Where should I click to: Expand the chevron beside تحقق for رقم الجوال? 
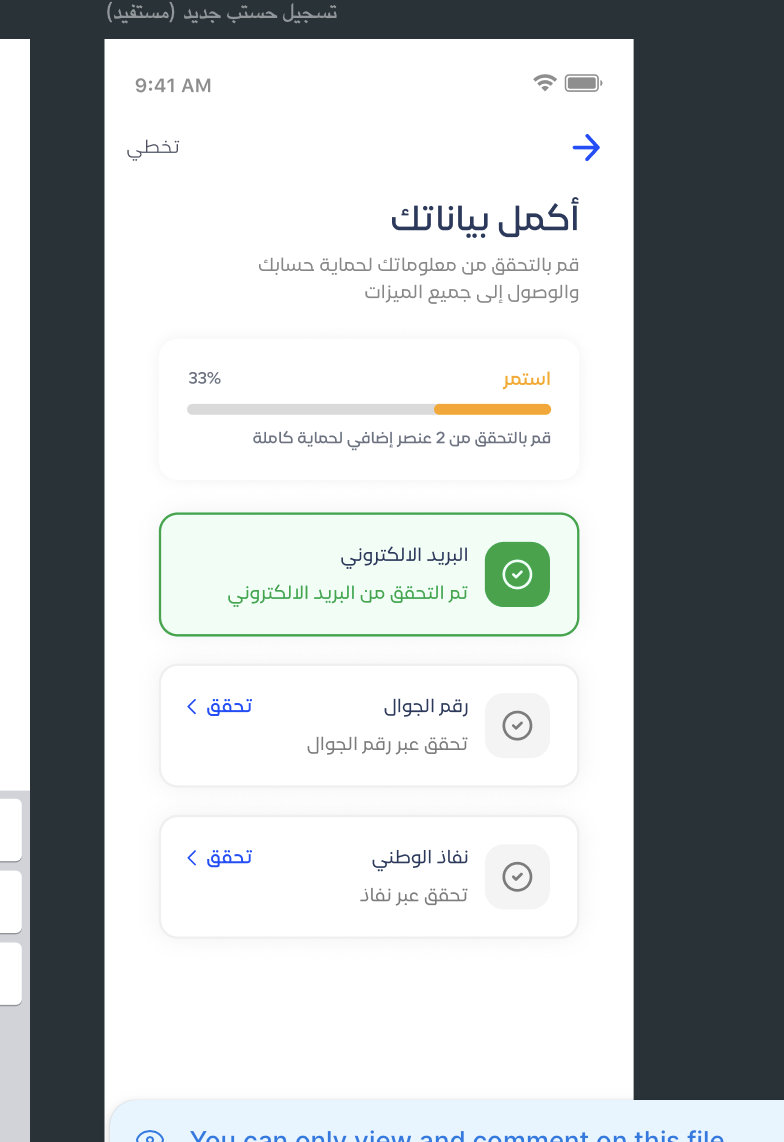[191, 706]
